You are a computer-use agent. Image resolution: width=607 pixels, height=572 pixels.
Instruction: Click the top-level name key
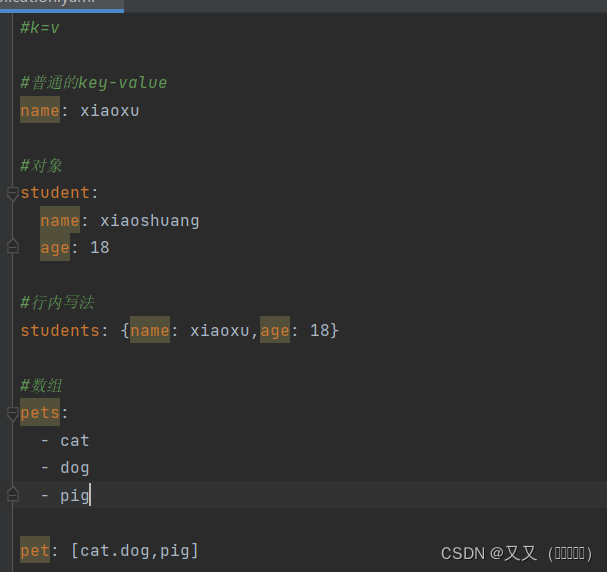[40, 110]
